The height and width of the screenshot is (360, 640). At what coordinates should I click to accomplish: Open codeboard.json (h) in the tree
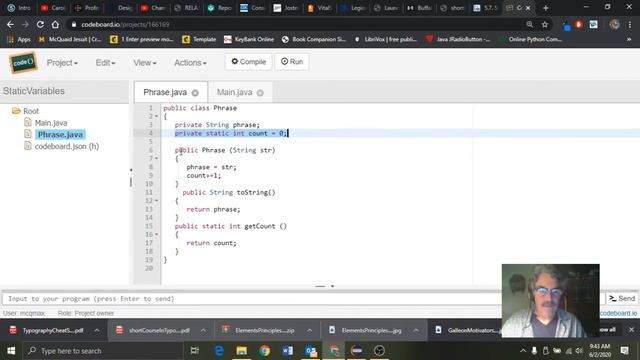[67, 147]
